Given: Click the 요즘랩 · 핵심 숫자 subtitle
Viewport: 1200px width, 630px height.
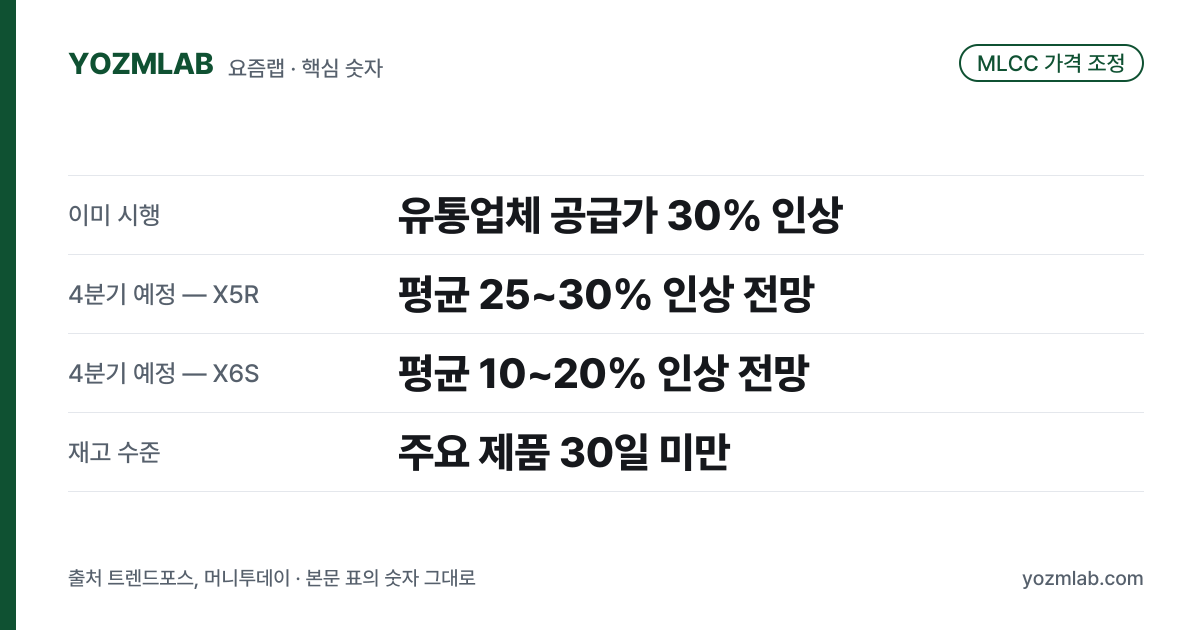Looking at the screenshot, I should pyautogui.click(x=305, y=68).
